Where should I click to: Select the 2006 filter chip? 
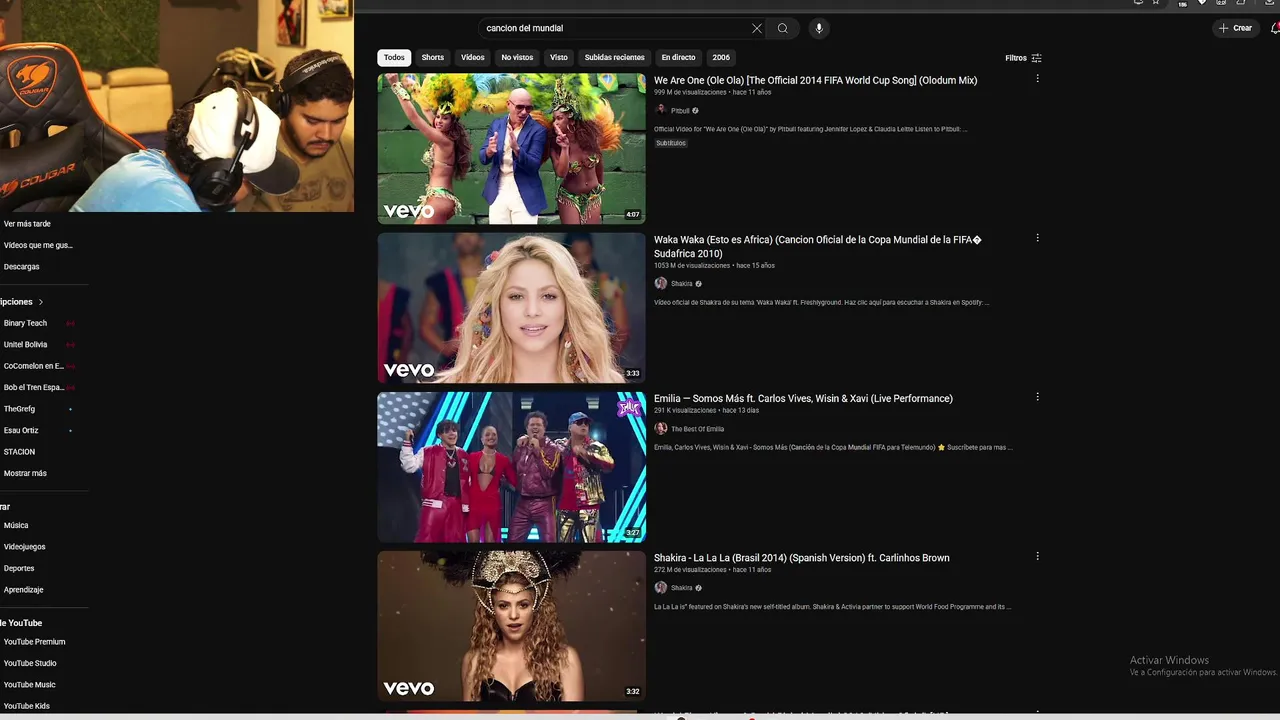tap(721, 57)
